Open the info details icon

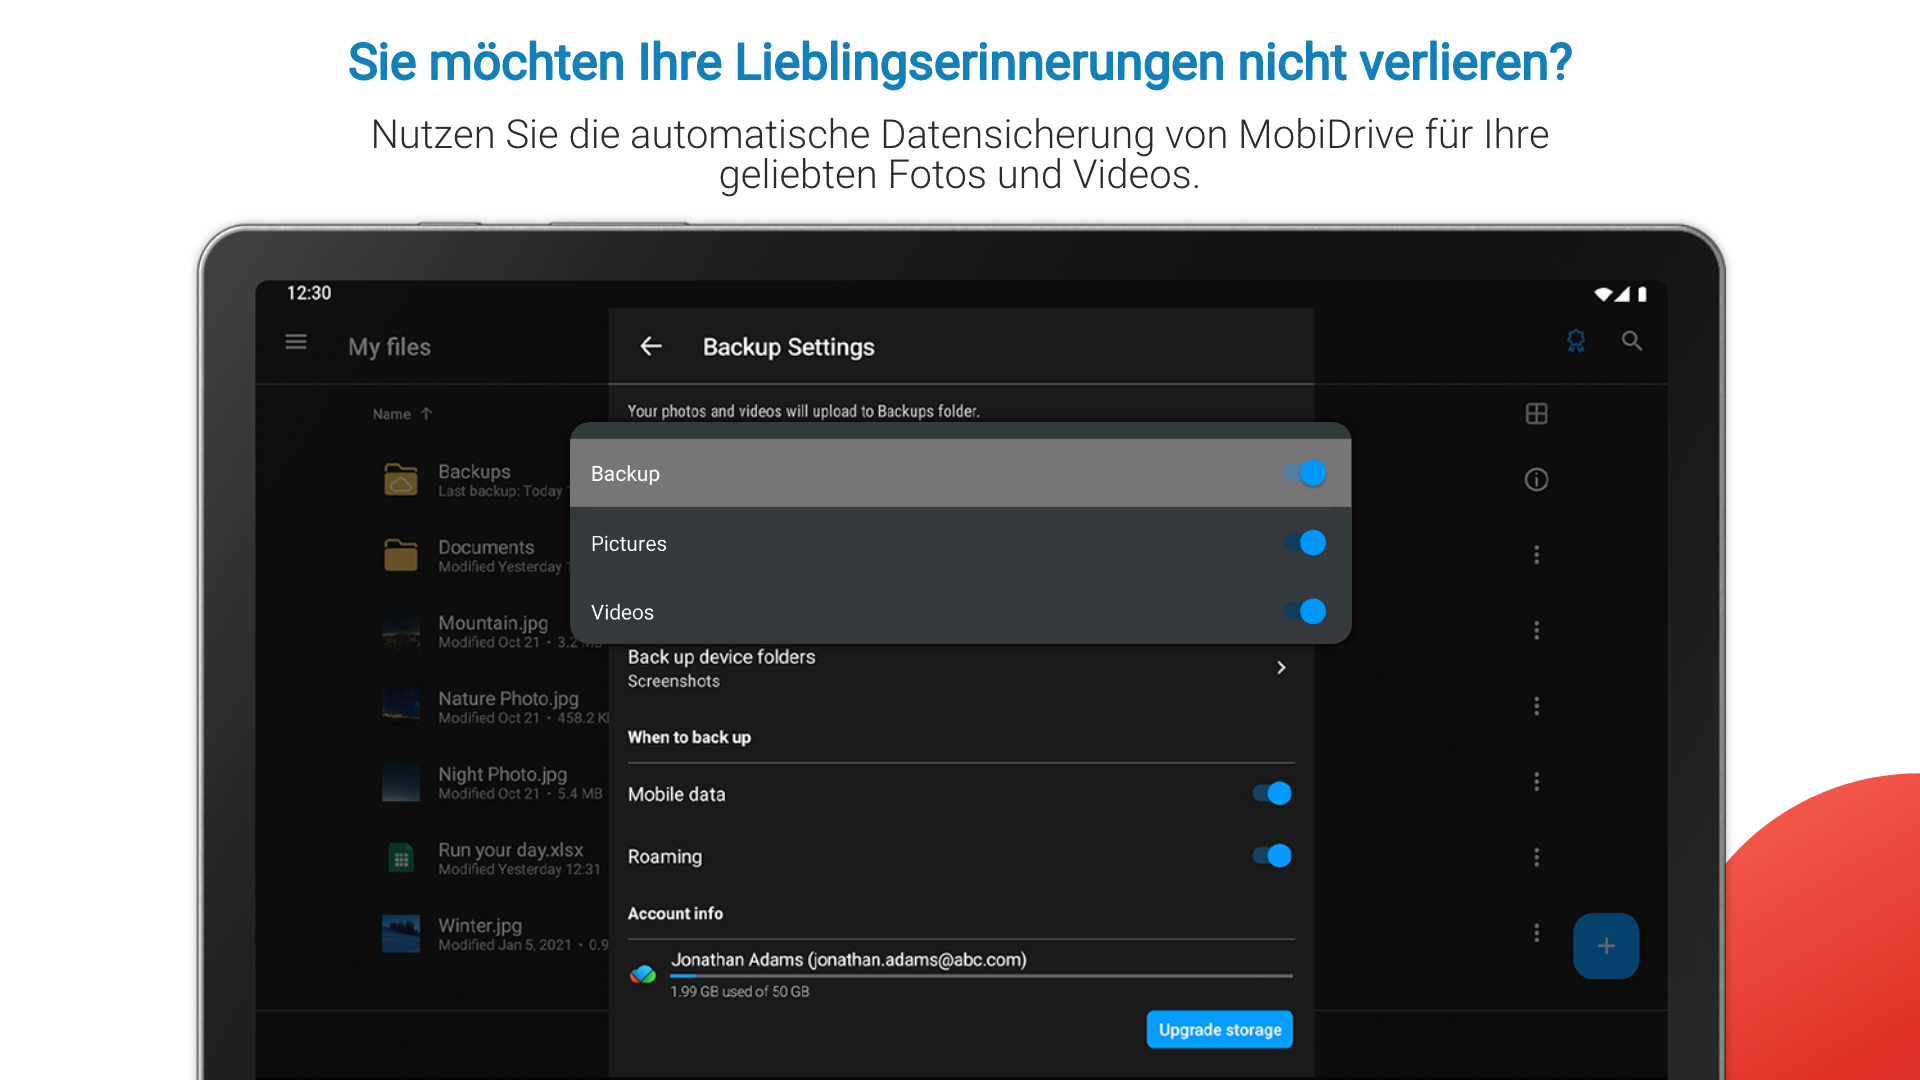pos(1537,480)
